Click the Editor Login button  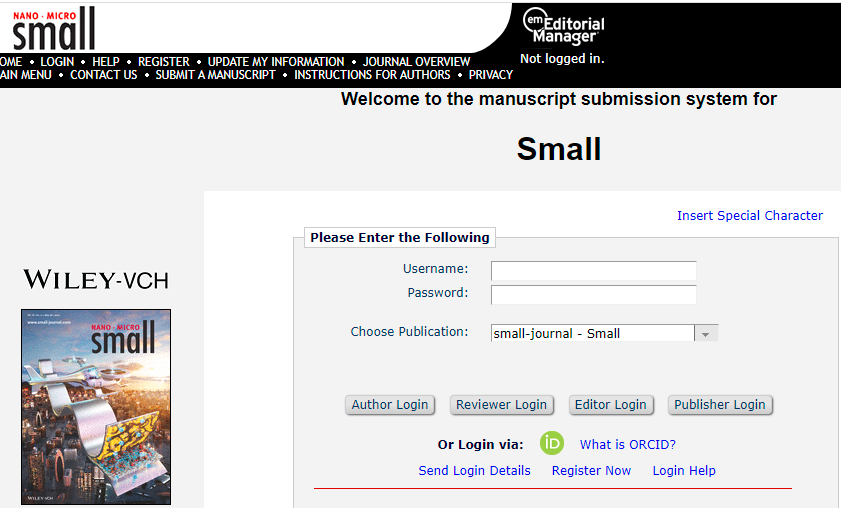[610, 405]
